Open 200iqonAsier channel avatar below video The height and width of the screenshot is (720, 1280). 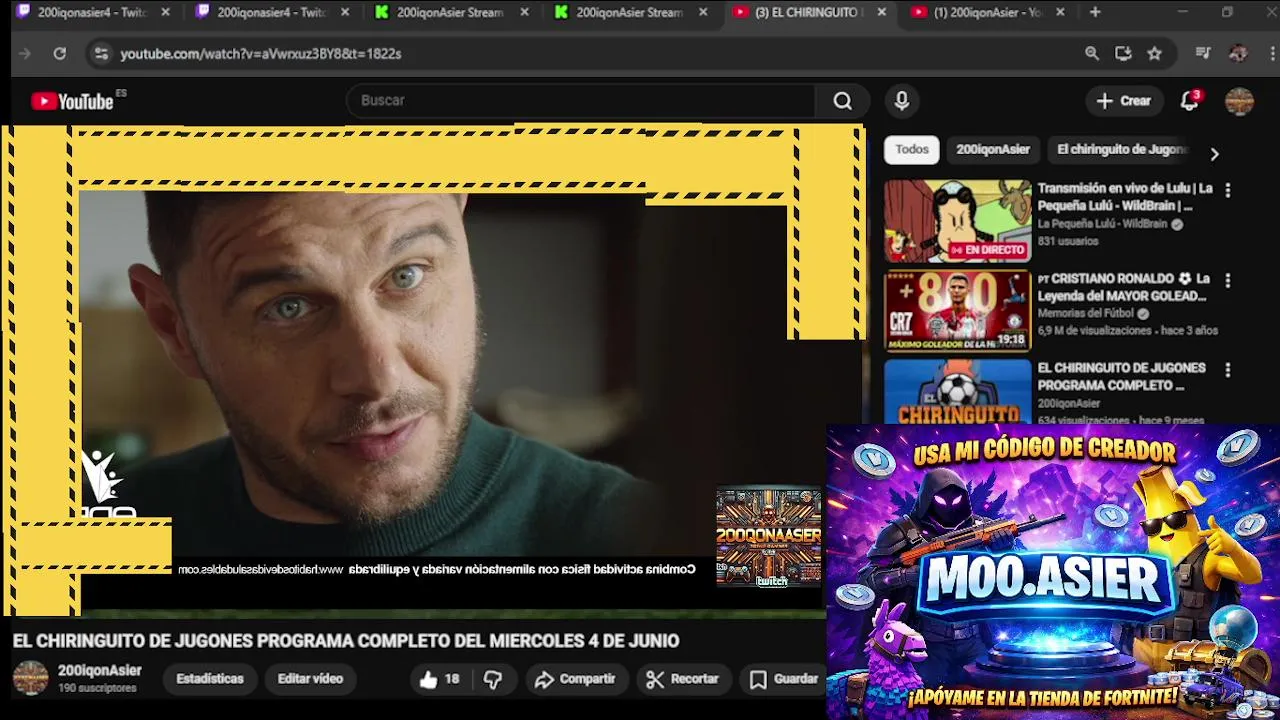(30, 678)
